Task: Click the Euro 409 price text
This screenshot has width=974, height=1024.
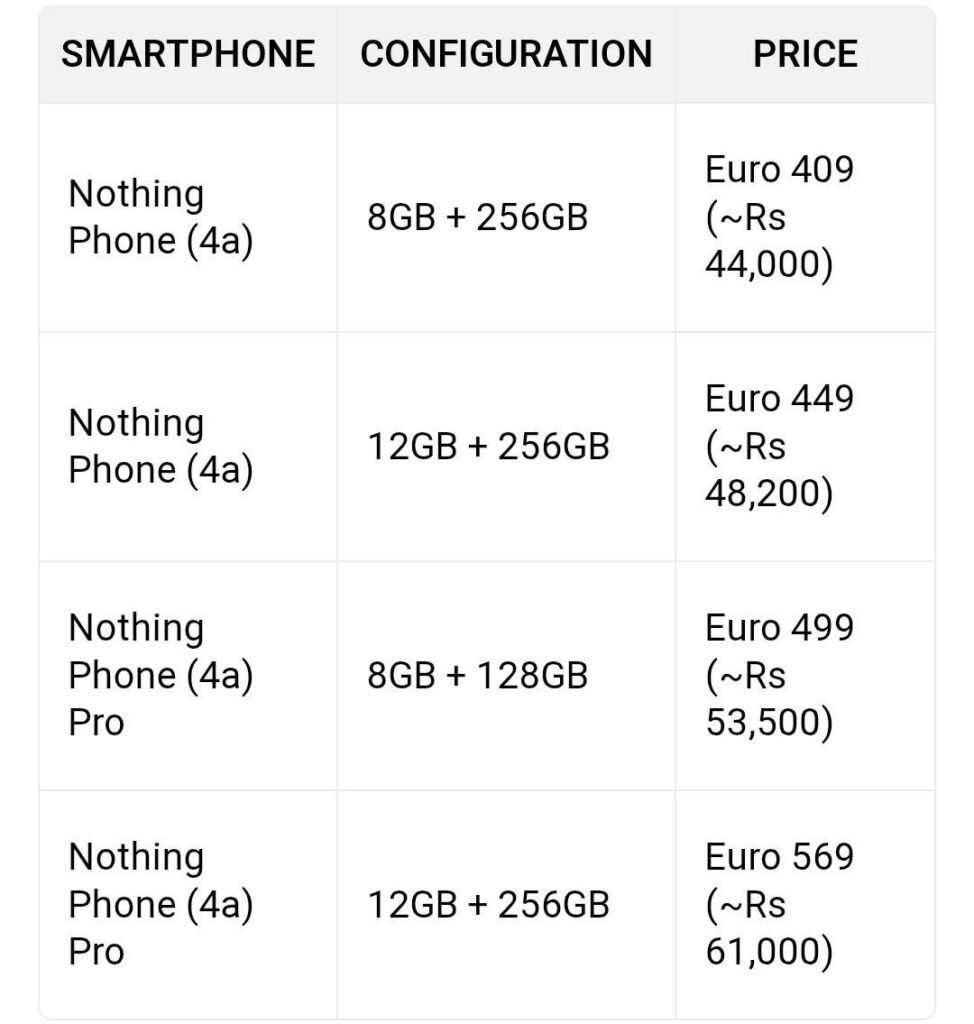Action: [780, 170]
